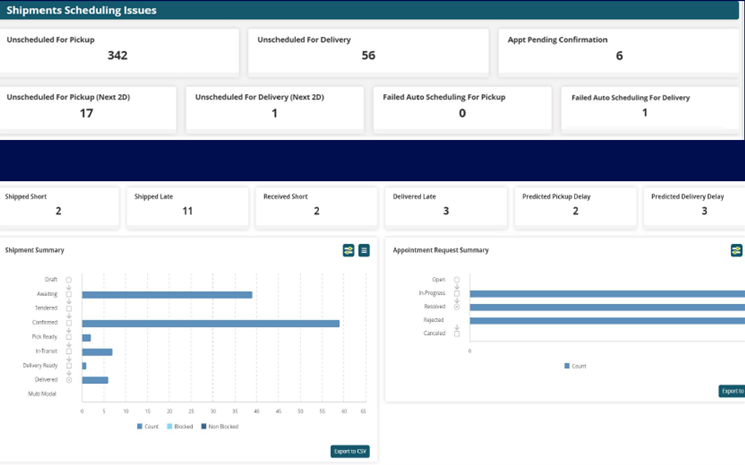The image size is (745, 465).
Task: Toggle Non Blocked legend swatch
Action: [x=220, y=427]
